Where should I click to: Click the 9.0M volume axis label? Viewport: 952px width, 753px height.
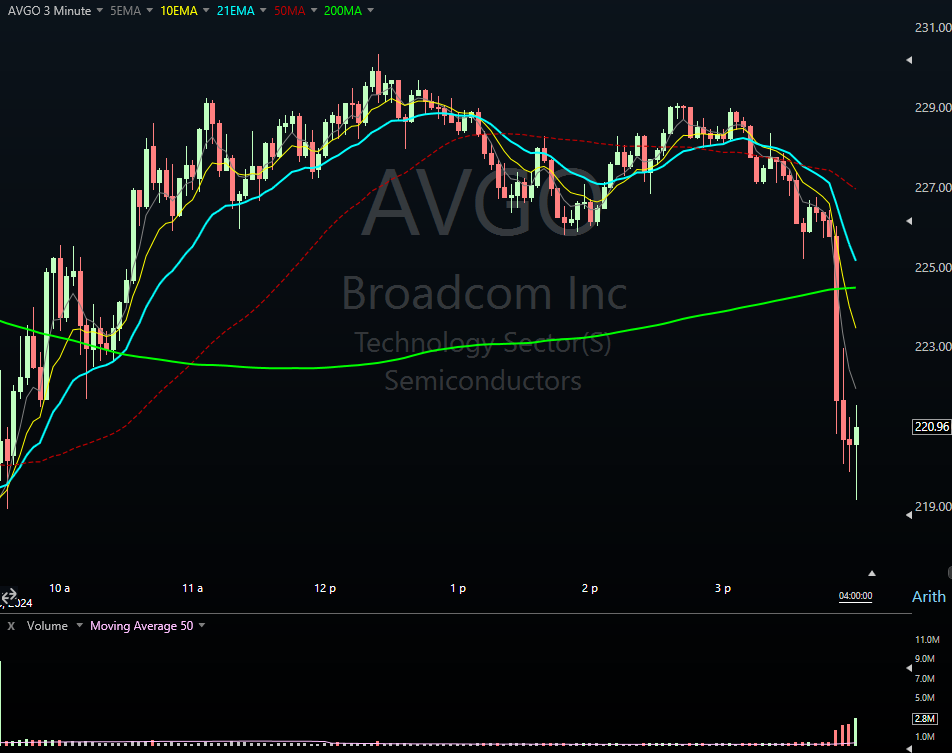(x=925, y=659)
